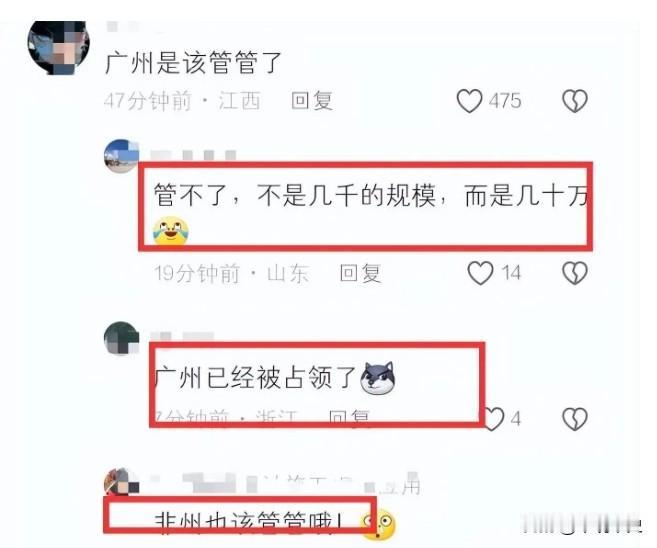Tap the laughing-crying emoji in the reply
Viewport: 657px width, 548px height.
pos(171,231)
